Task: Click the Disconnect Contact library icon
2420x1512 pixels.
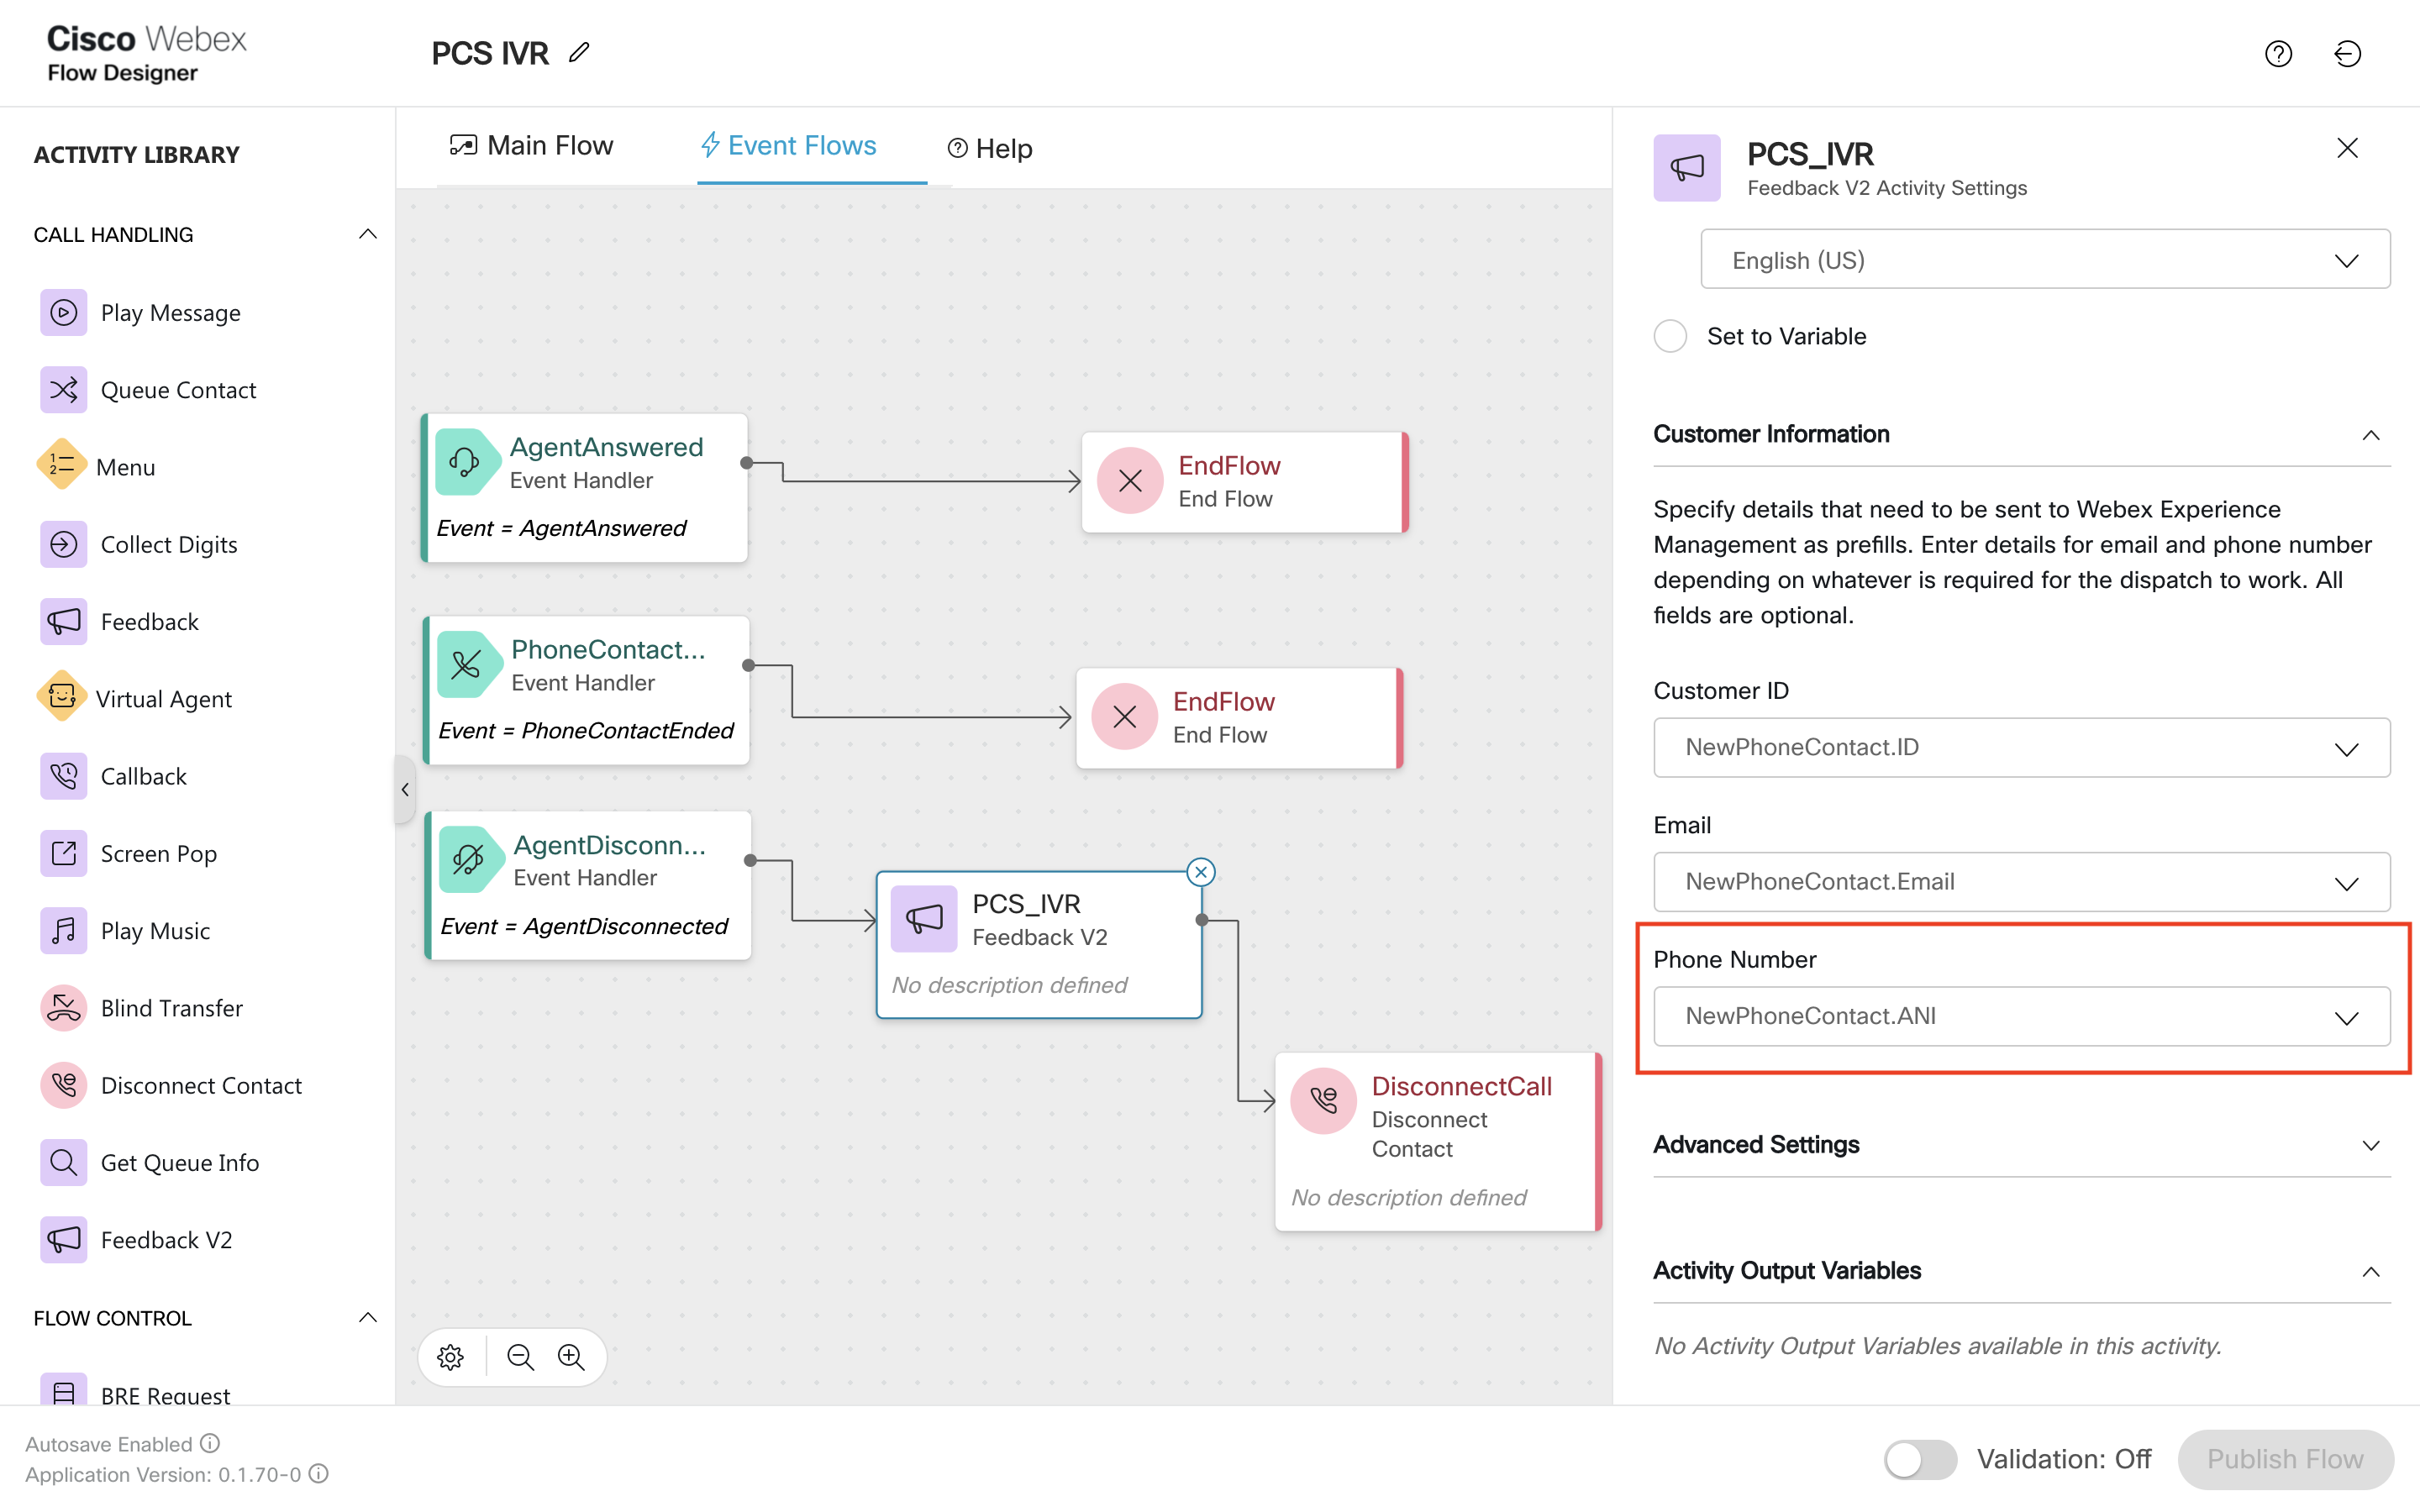Action: [63, 1085]
